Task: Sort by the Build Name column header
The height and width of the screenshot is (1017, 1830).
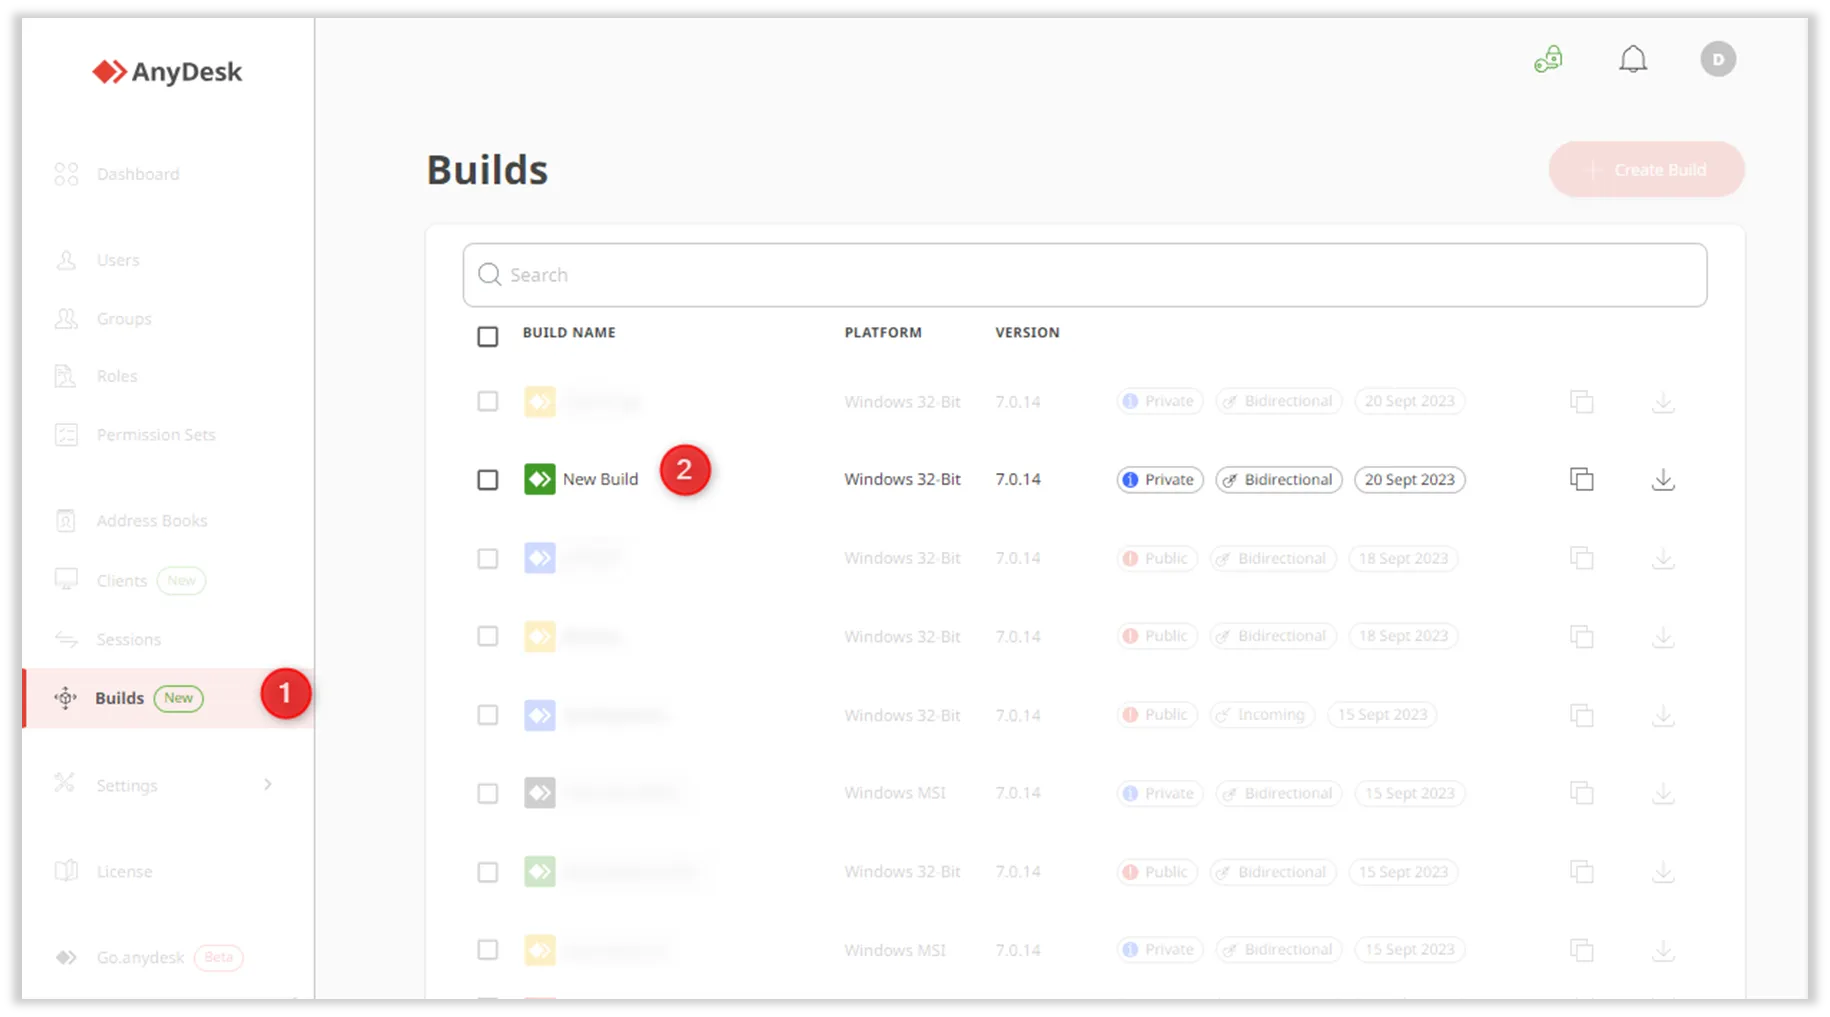Action: click(x=569, y=333)
